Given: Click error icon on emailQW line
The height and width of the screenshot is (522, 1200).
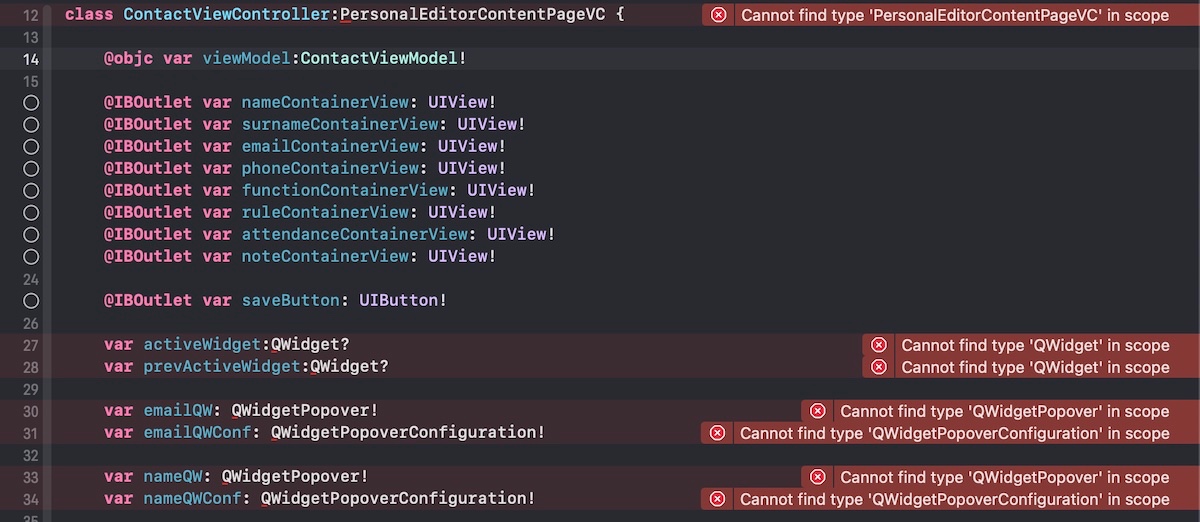Looking at the screenshot, I should [817, 411].
